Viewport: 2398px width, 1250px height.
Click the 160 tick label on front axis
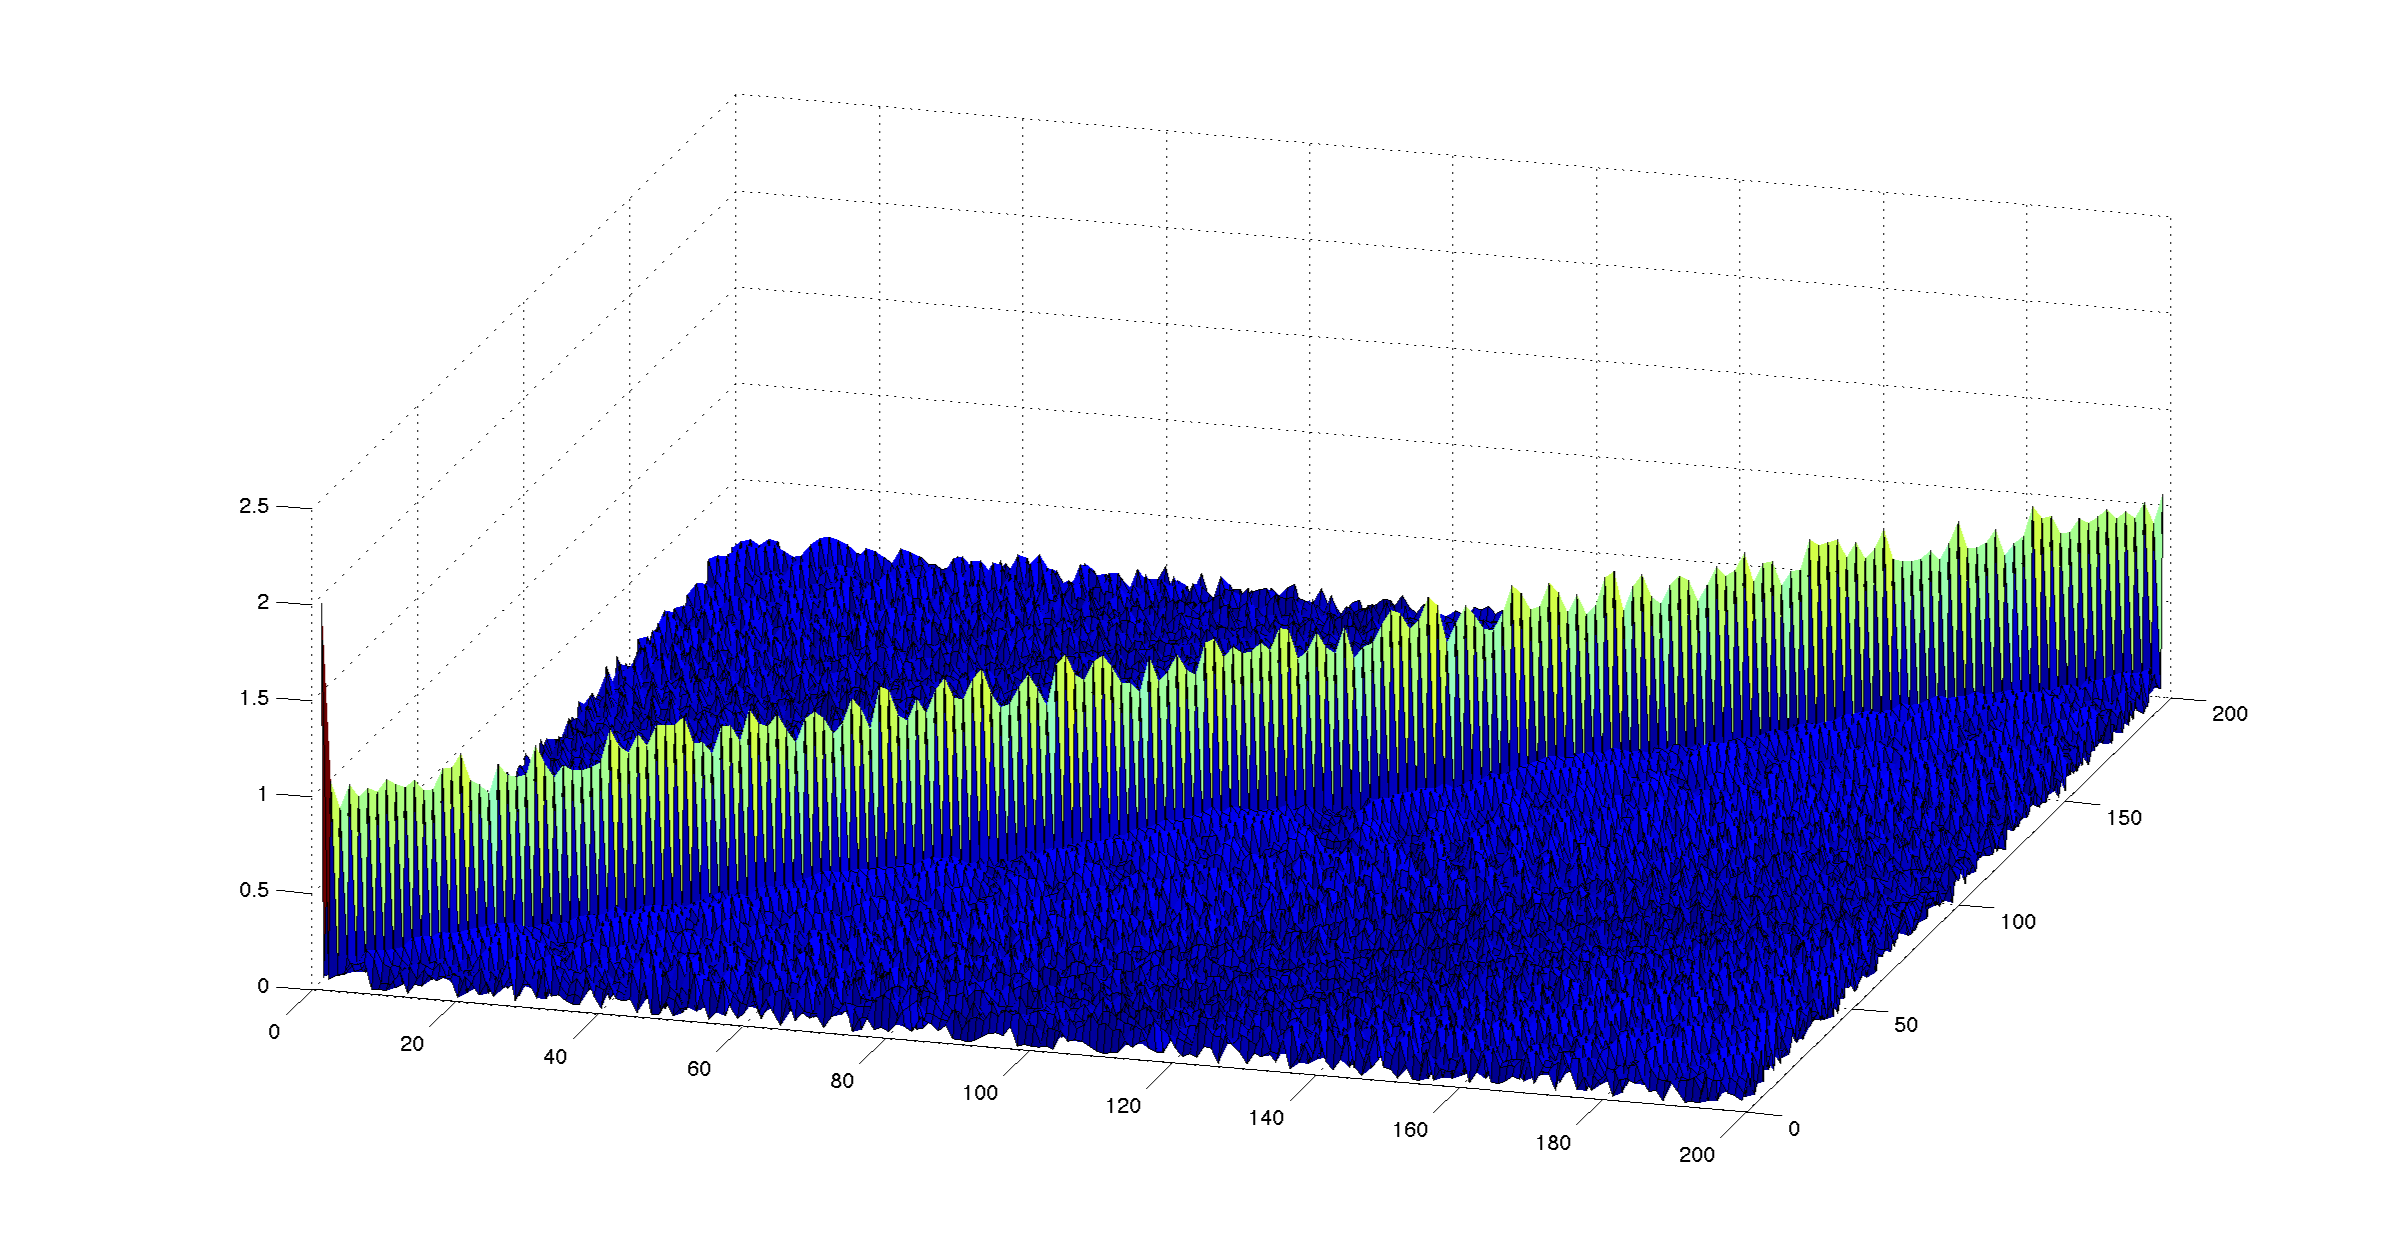click(1410, 1130)
